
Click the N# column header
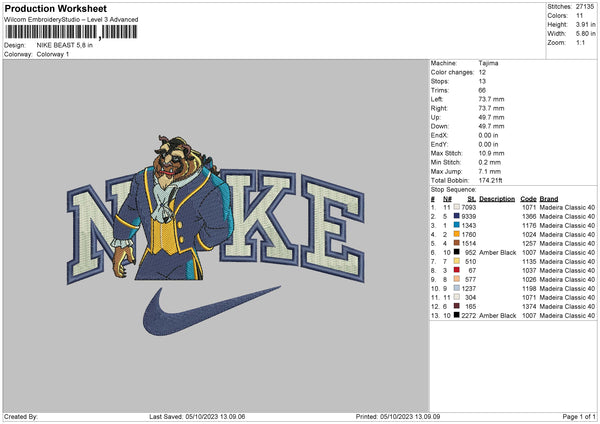click(x=447, y=199)
